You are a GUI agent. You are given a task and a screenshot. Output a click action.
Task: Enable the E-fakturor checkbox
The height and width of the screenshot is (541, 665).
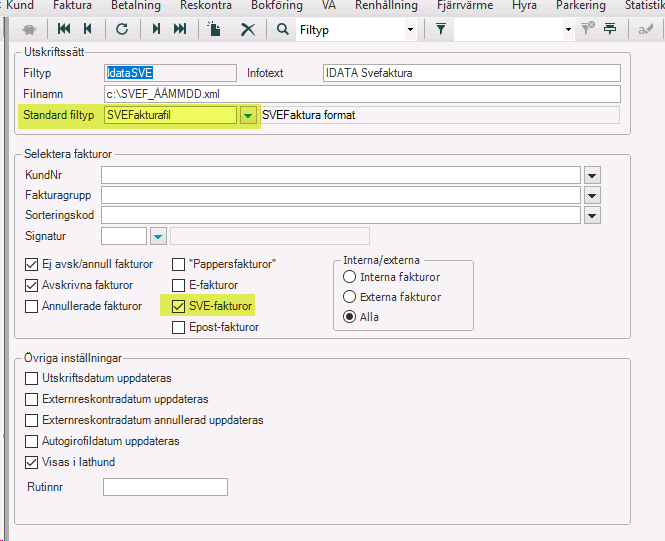179,285
